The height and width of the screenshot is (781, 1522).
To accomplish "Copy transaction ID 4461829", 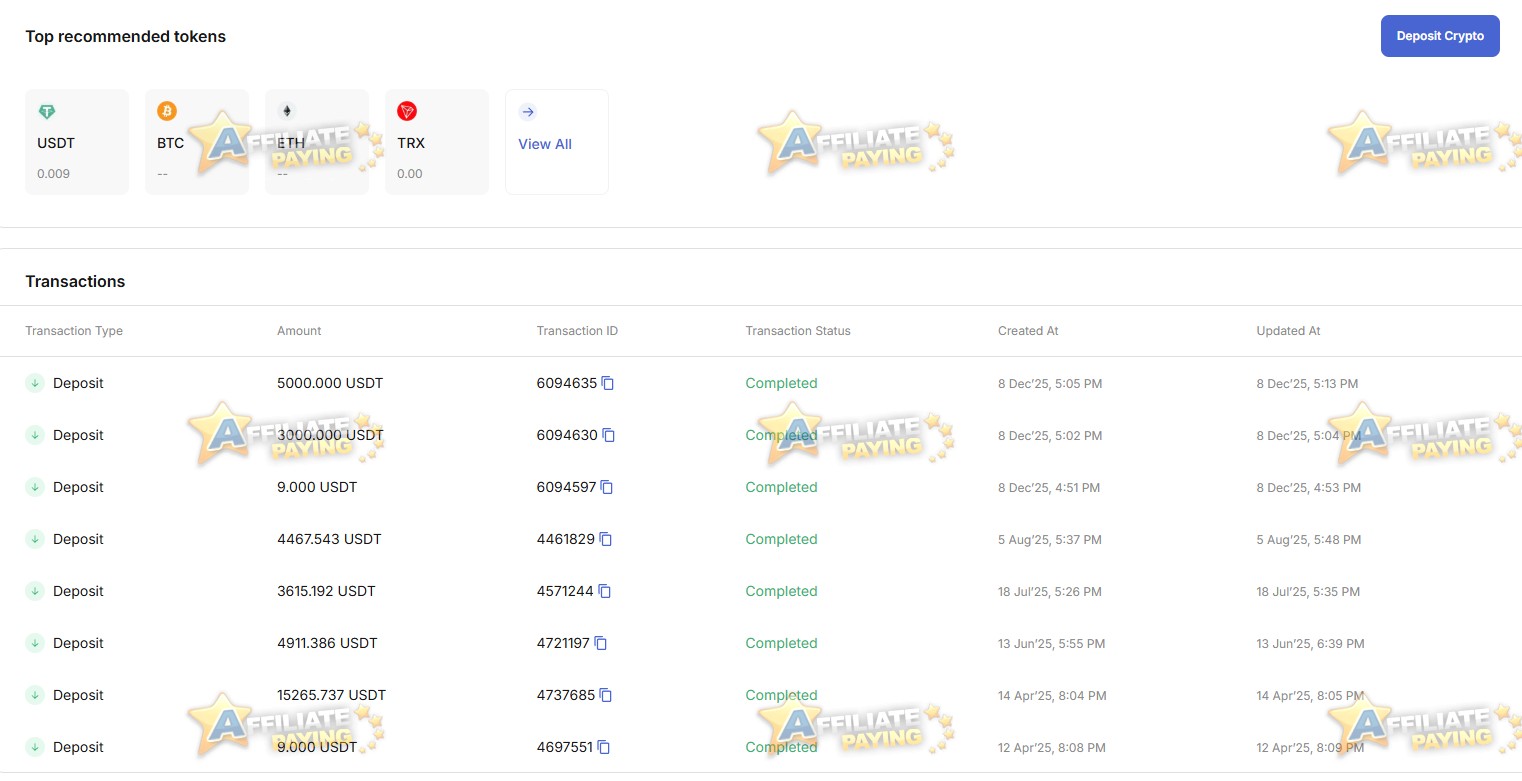I will 605,539.
